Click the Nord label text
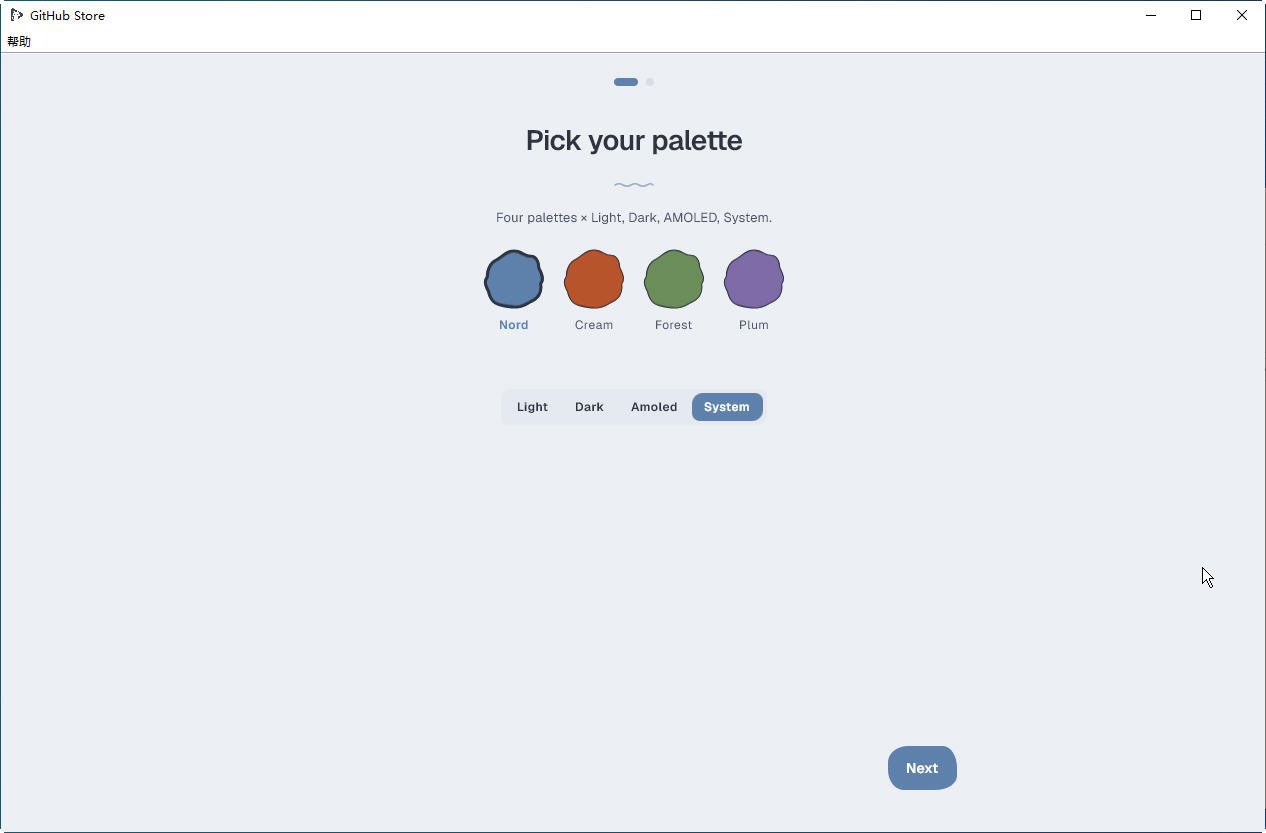The width and height of the screenshot is (1266, 833). pyautogui.click(x=514, y=325)
